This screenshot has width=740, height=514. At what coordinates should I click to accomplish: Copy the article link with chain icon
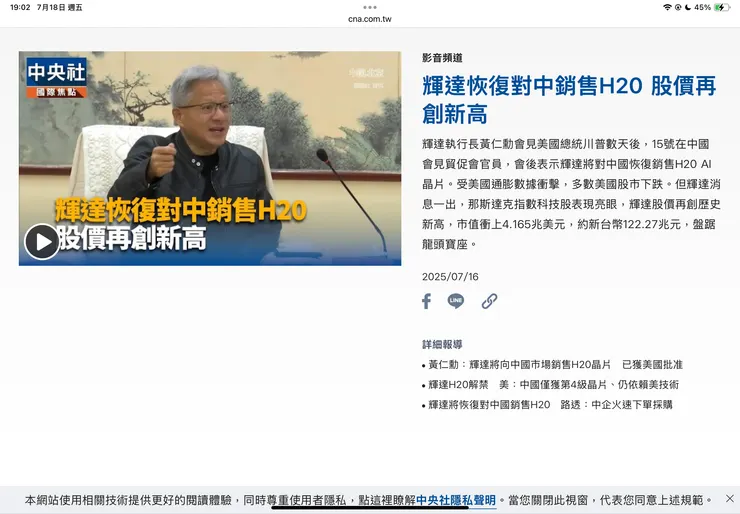[x=489, y=301]
